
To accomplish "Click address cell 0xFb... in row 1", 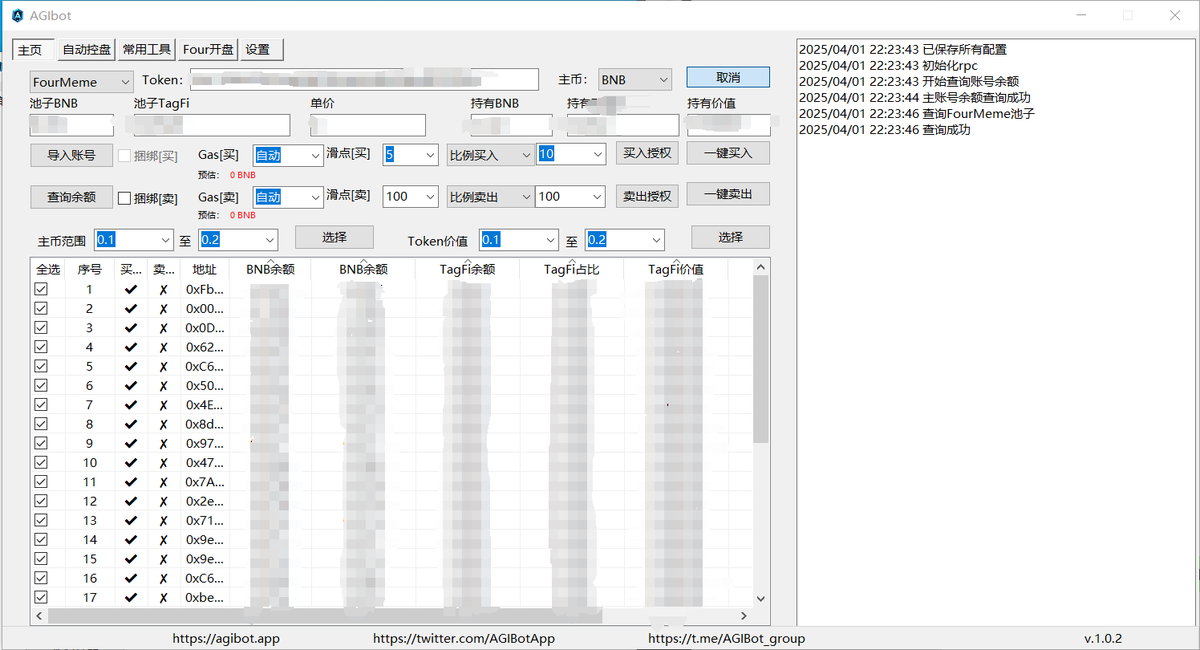I will click(205, 290).
